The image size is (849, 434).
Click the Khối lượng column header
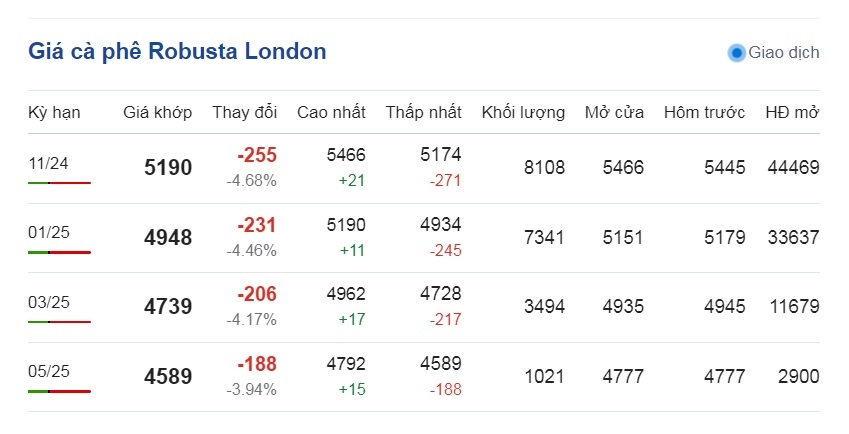[523, 113]
